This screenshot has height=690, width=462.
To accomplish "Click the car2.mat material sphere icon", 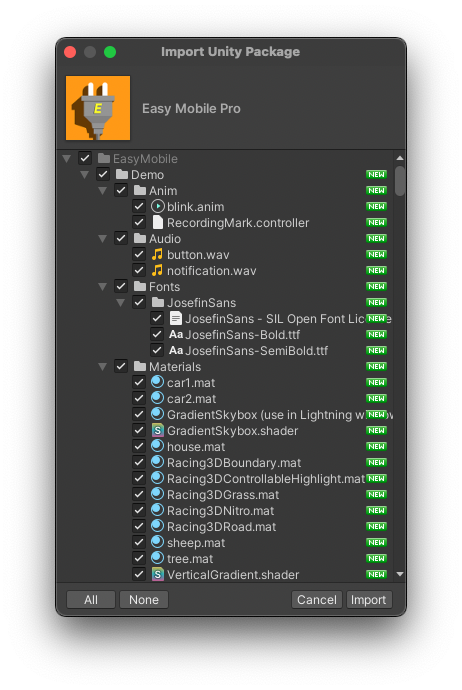I will 158,397.
